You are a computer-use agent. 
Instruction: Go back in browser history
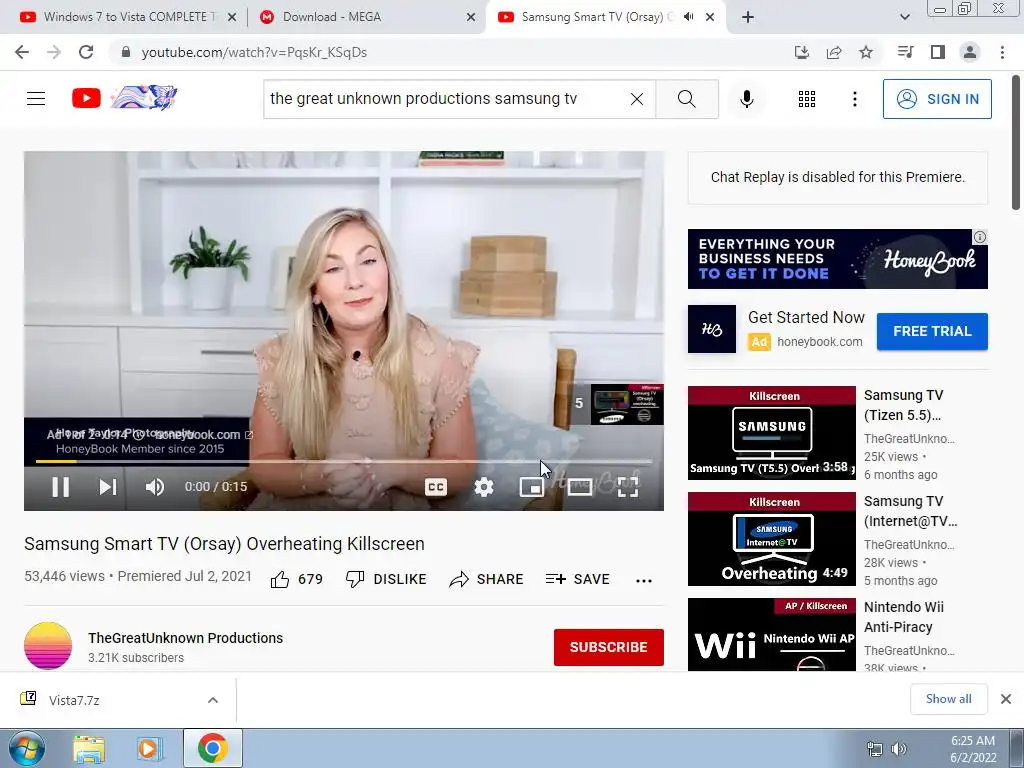(22, 52)
